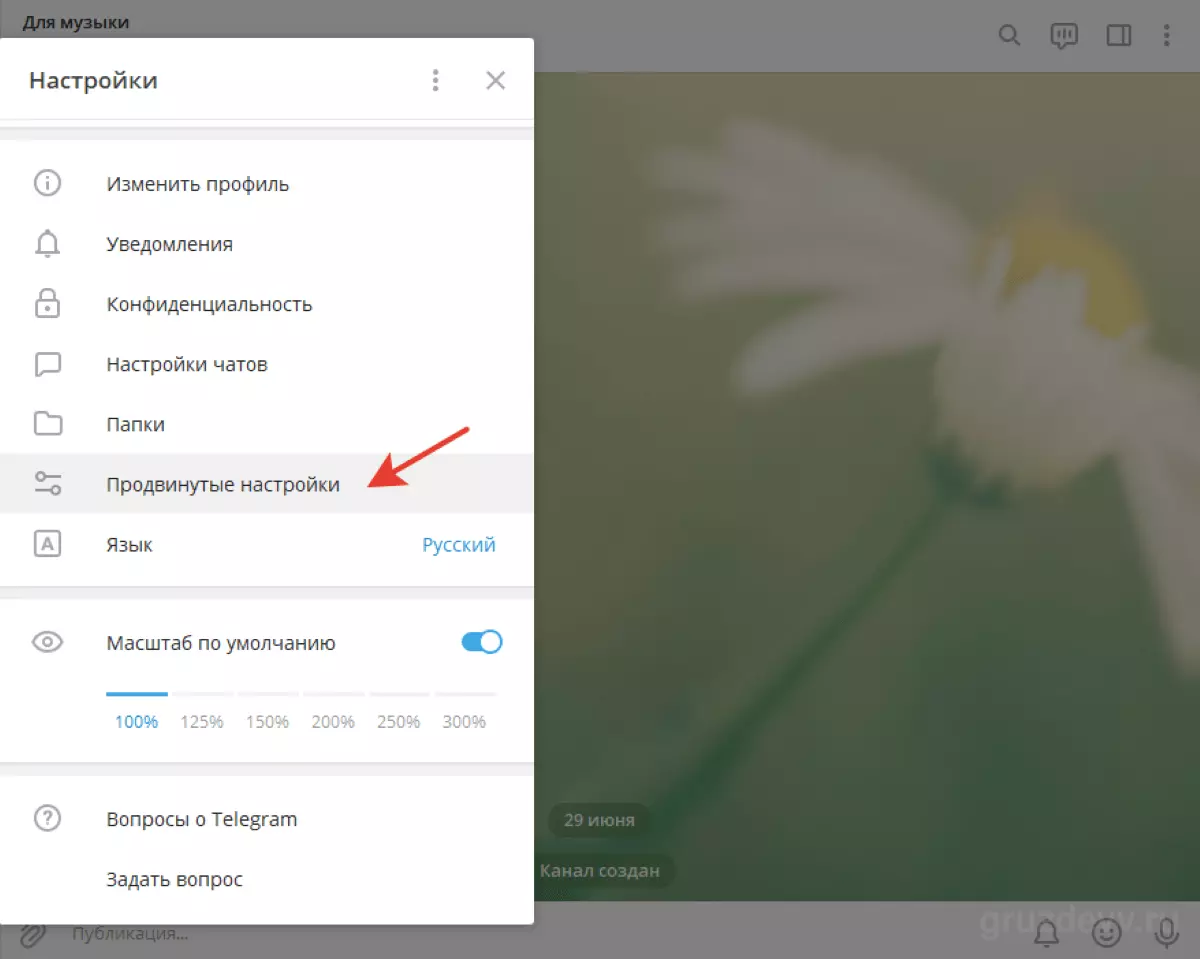The height and width of the screenshot is (959, 1200).
Task: Click the Настройки panel heading
Action: 93,81
